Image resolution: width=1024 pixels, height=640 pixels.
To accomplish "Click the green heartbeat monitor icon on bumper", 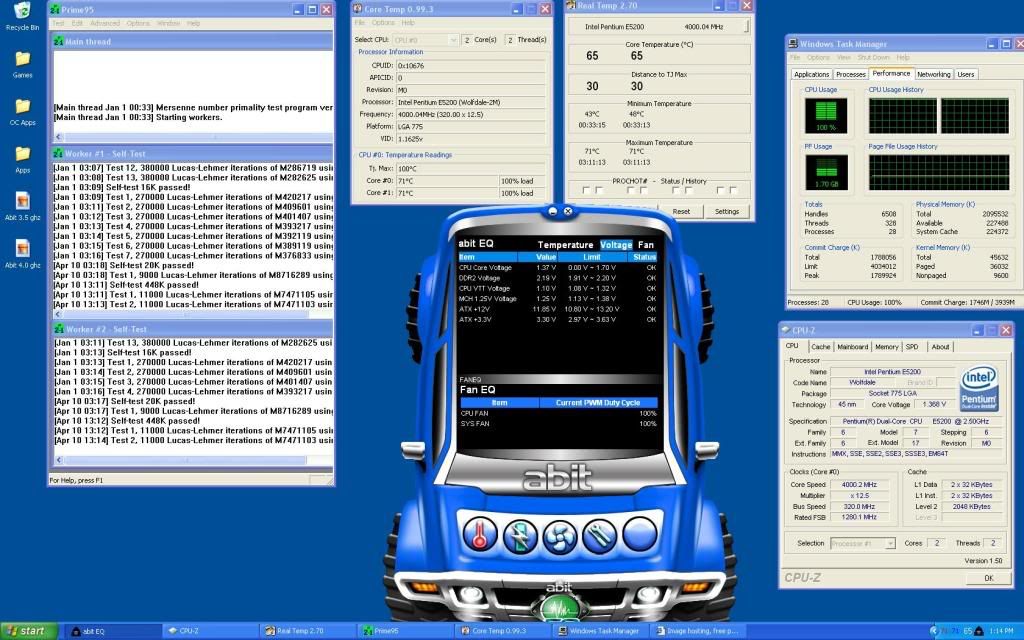I will point(560,609).
